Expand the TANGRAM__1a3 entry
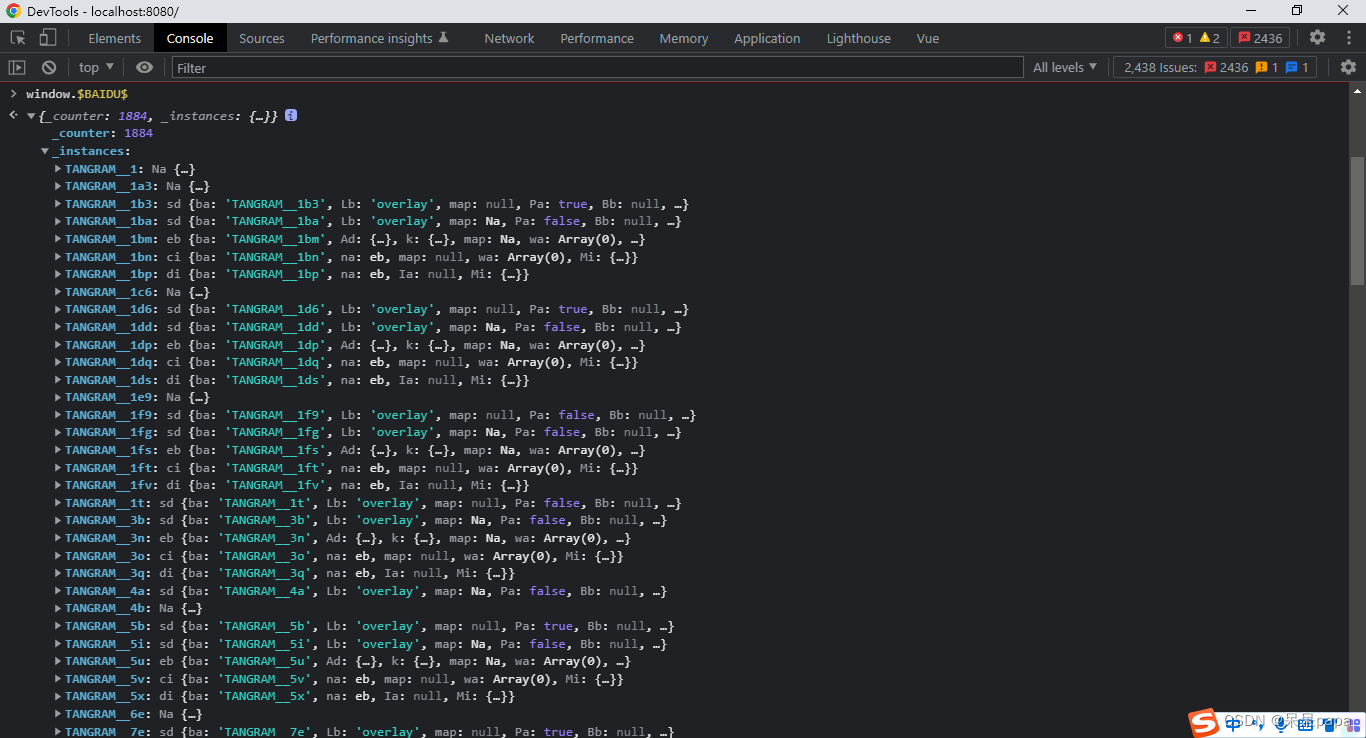1366x738 pixels. (58, 186)
